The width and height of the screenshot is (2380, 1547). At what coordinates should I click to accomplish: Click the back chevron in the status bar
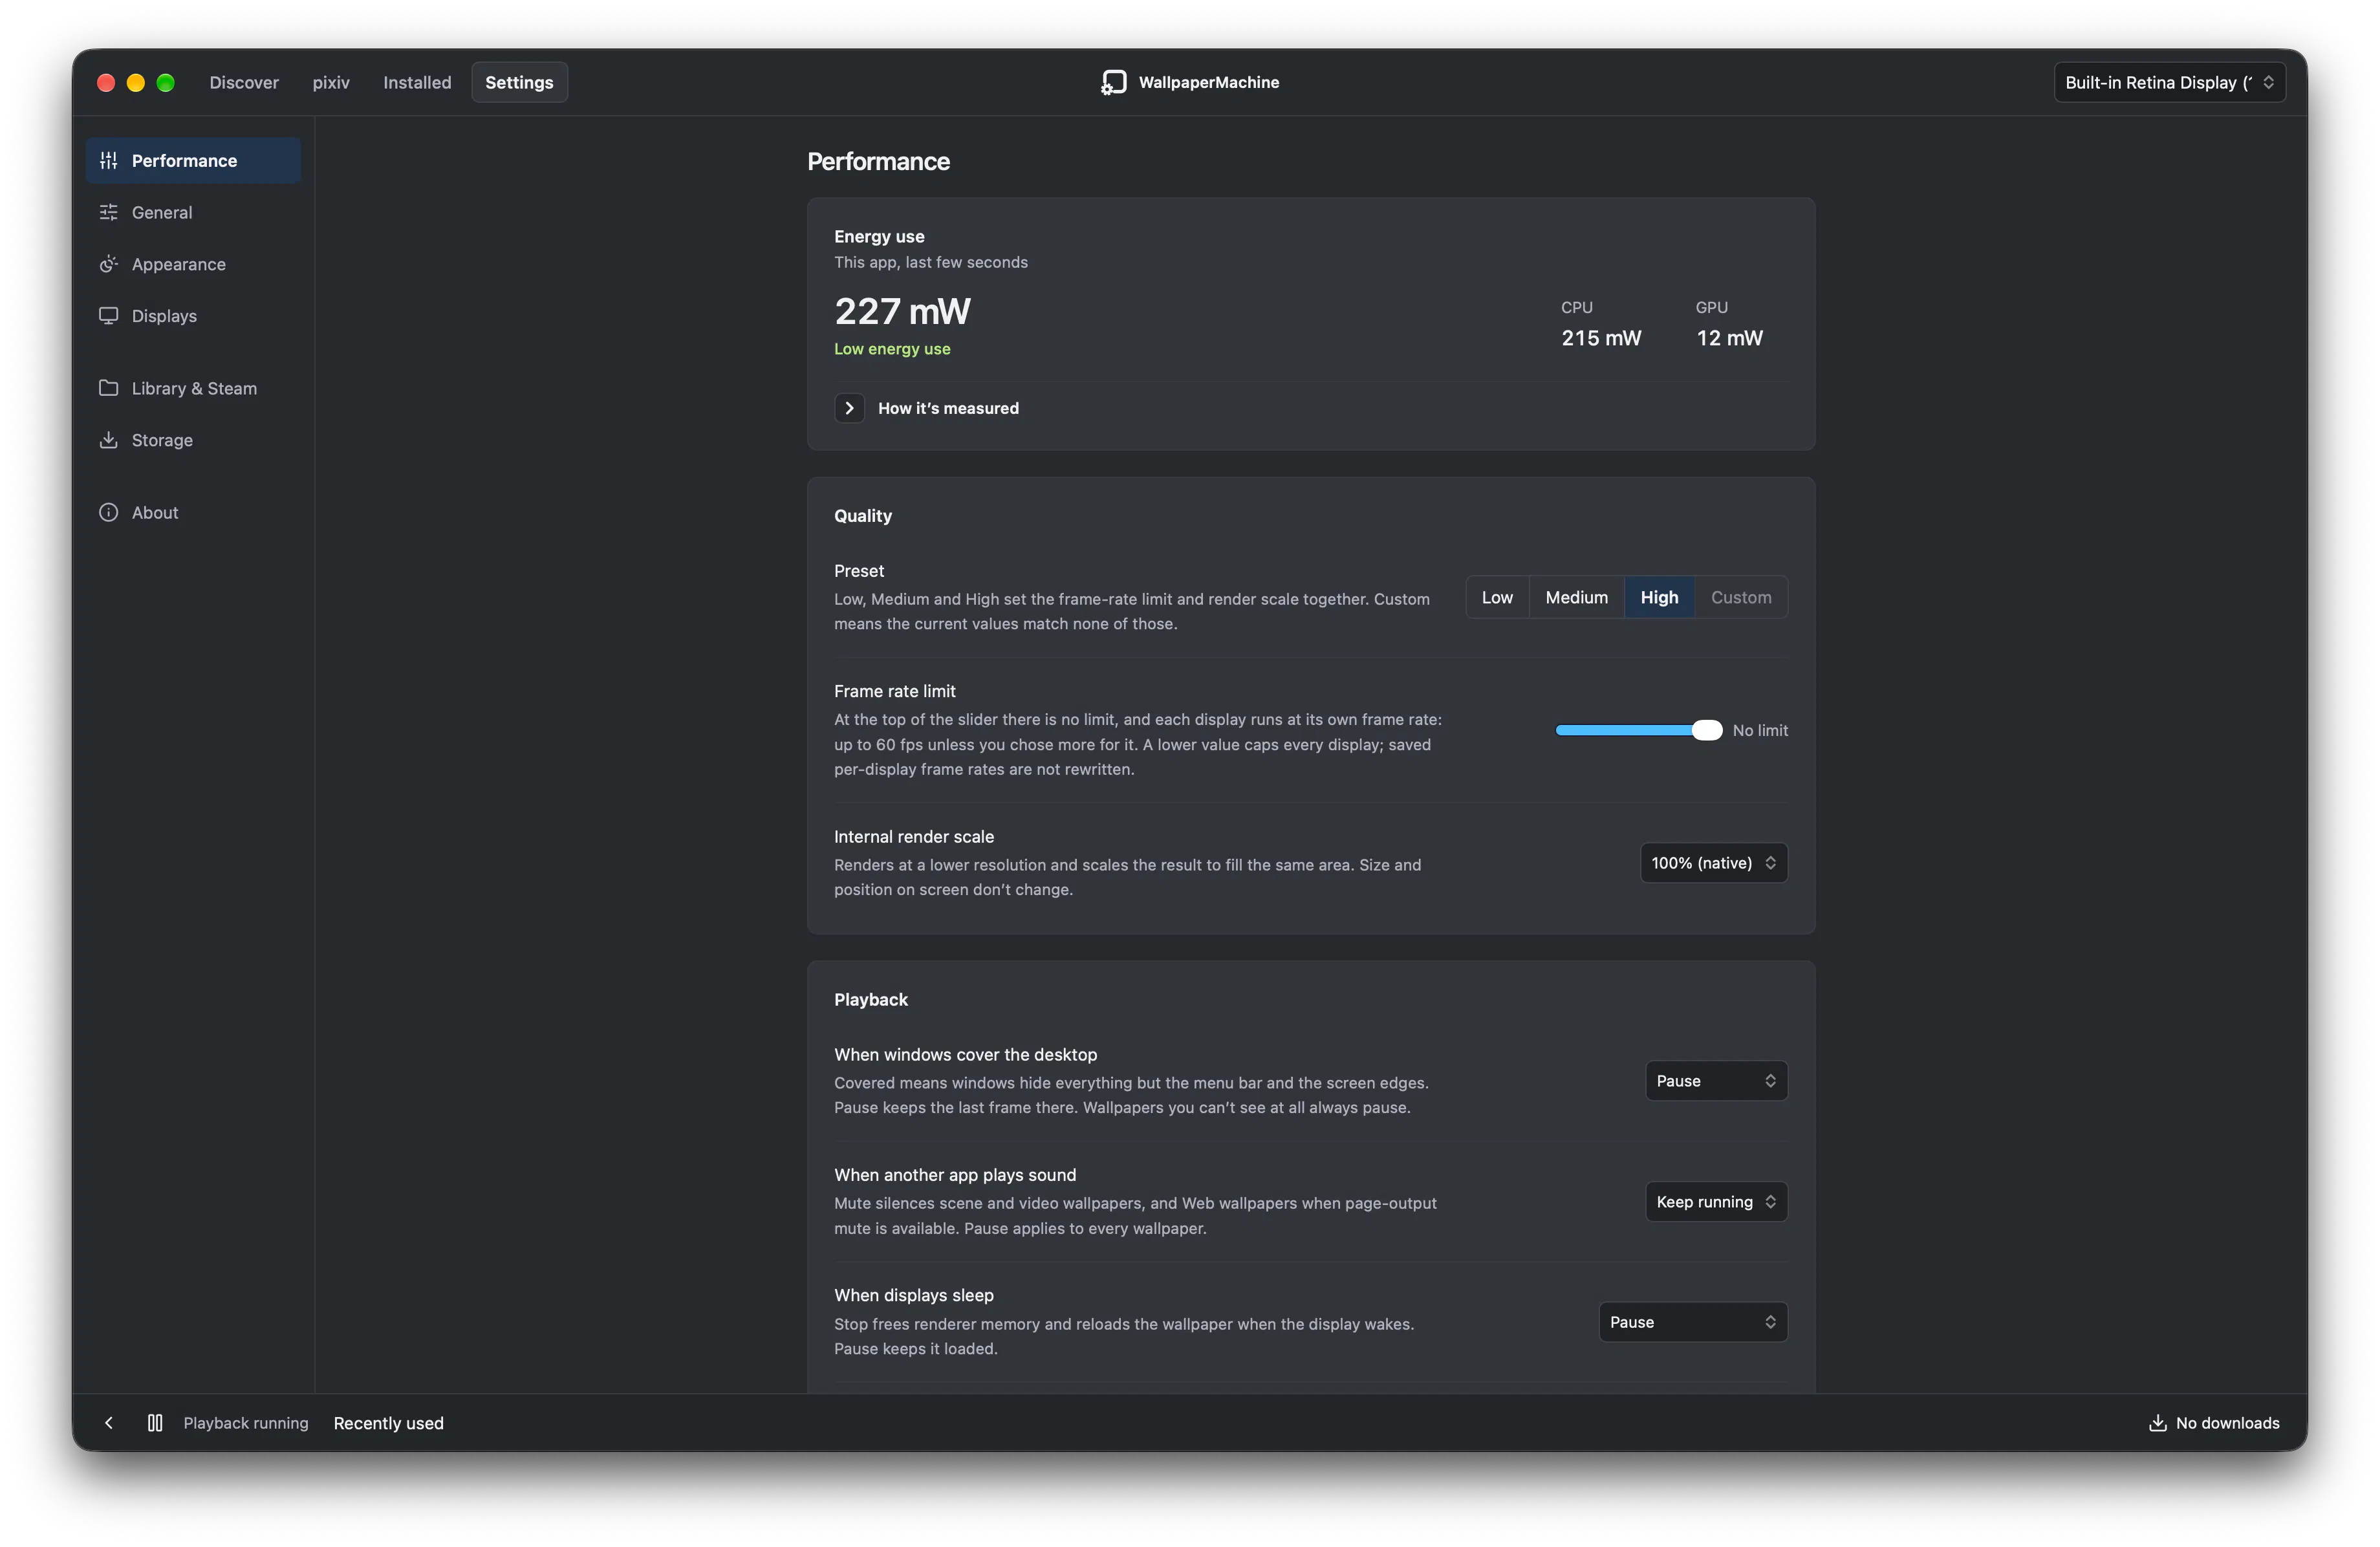click(109, 1423)
